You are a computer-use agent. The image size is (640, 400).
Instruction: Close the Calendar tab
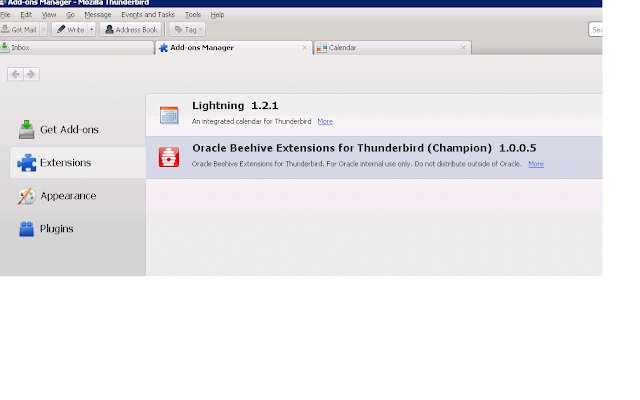pyautogui.click(x=463, y=47)
